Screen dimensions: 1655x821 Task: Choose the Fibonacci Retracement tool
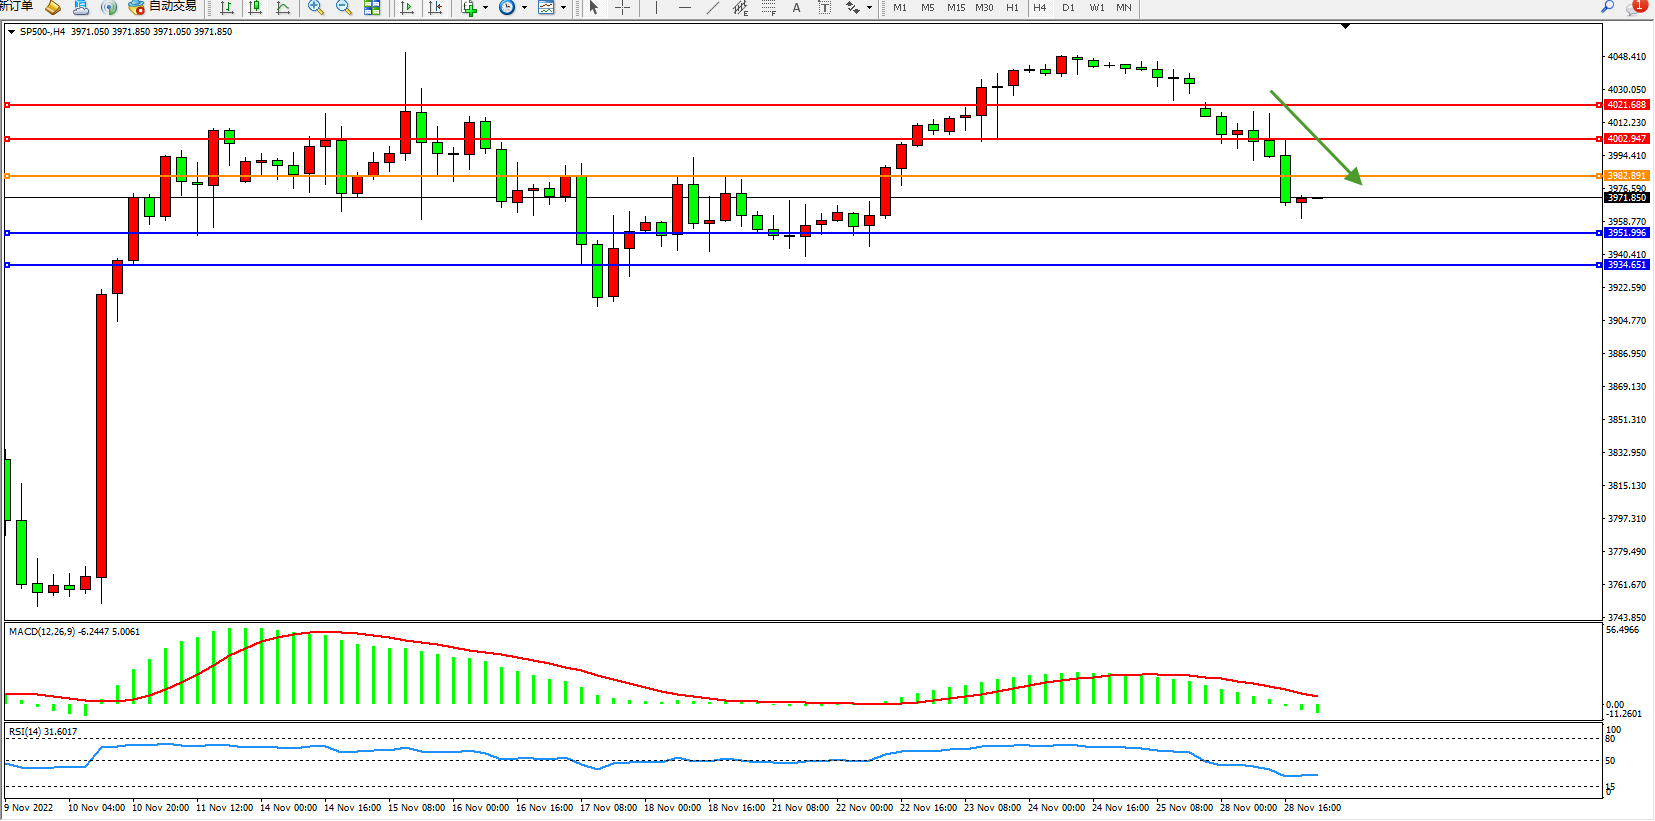[768, 8]
